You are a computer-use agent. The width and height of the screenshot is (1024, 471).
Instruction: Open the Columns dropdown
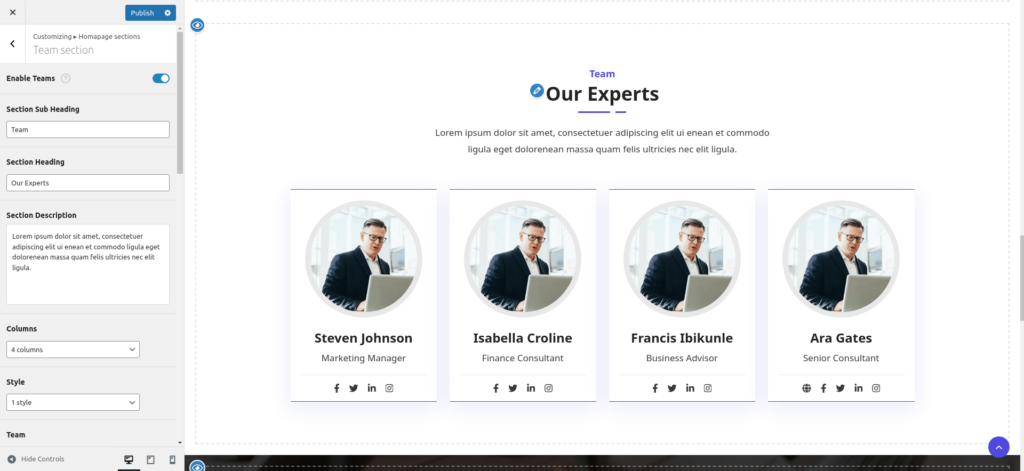click(x=73, y=349)
